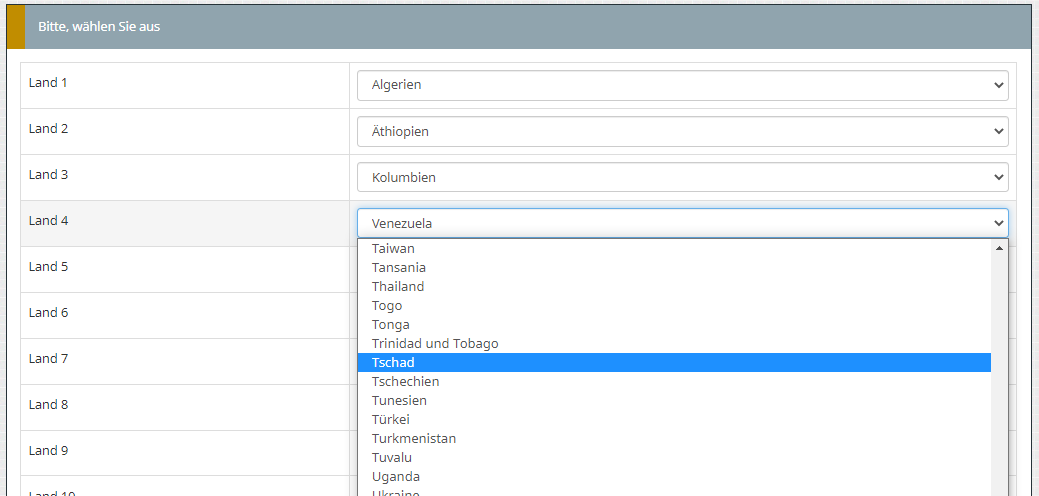Image resolution: width=1039 pixels, height=496 pixels.
Task: Pick Tuvalu from the country list
Action: click(x=392, y=457)
